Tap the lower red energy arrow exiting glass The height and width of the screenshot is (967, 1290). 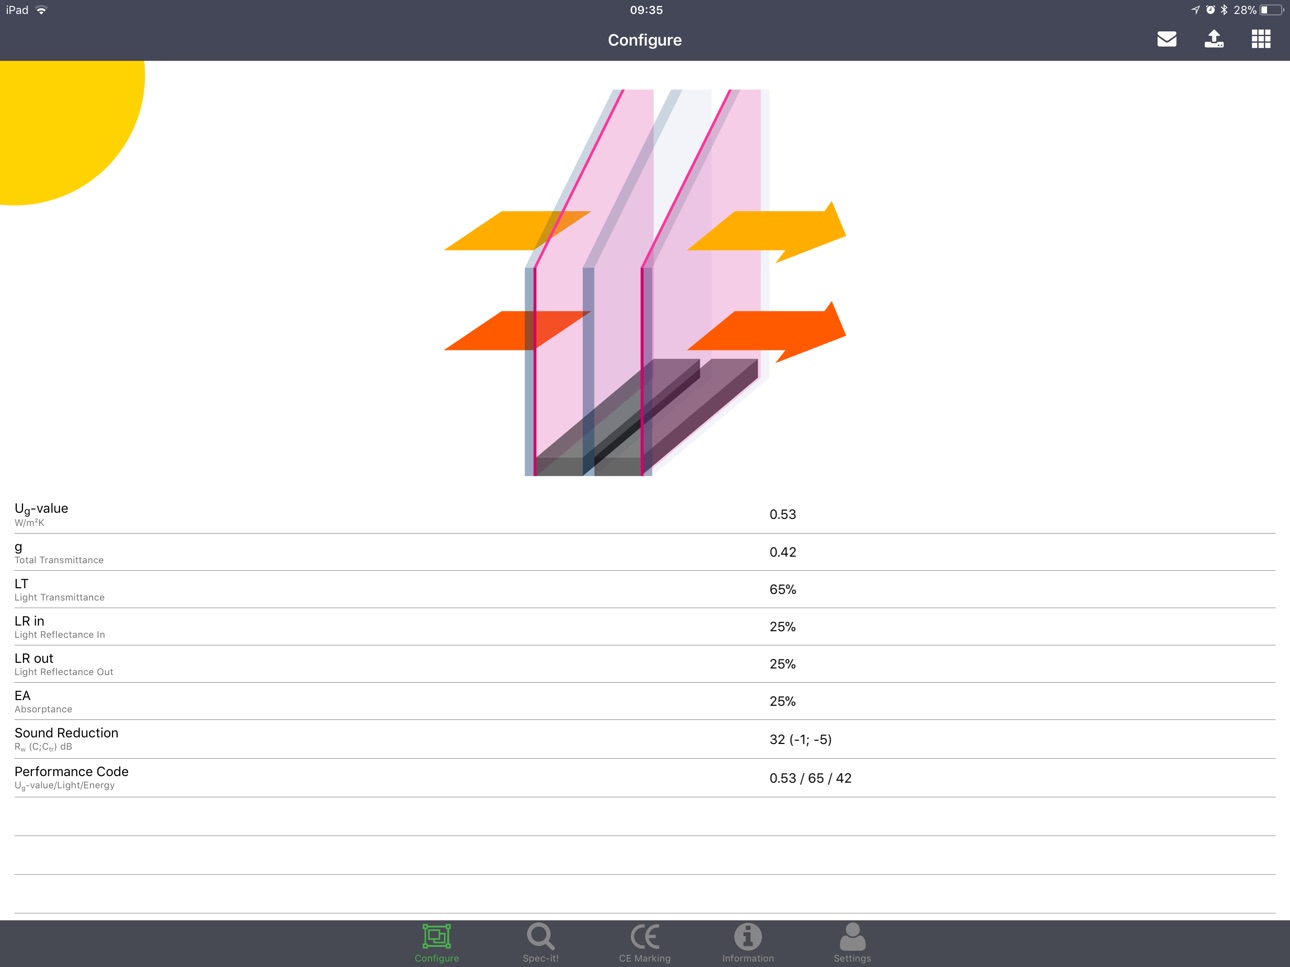(767, 331)
